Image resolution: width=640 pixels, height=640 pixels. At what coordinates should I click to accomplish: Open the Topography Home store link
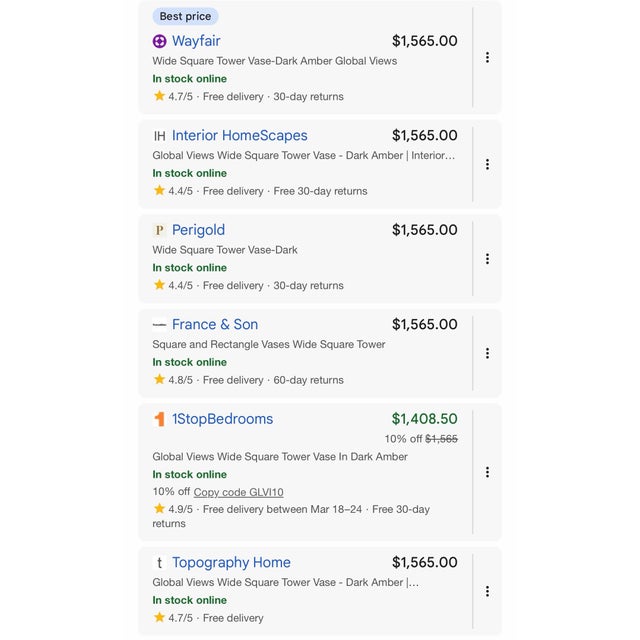[x=231, y=563]
